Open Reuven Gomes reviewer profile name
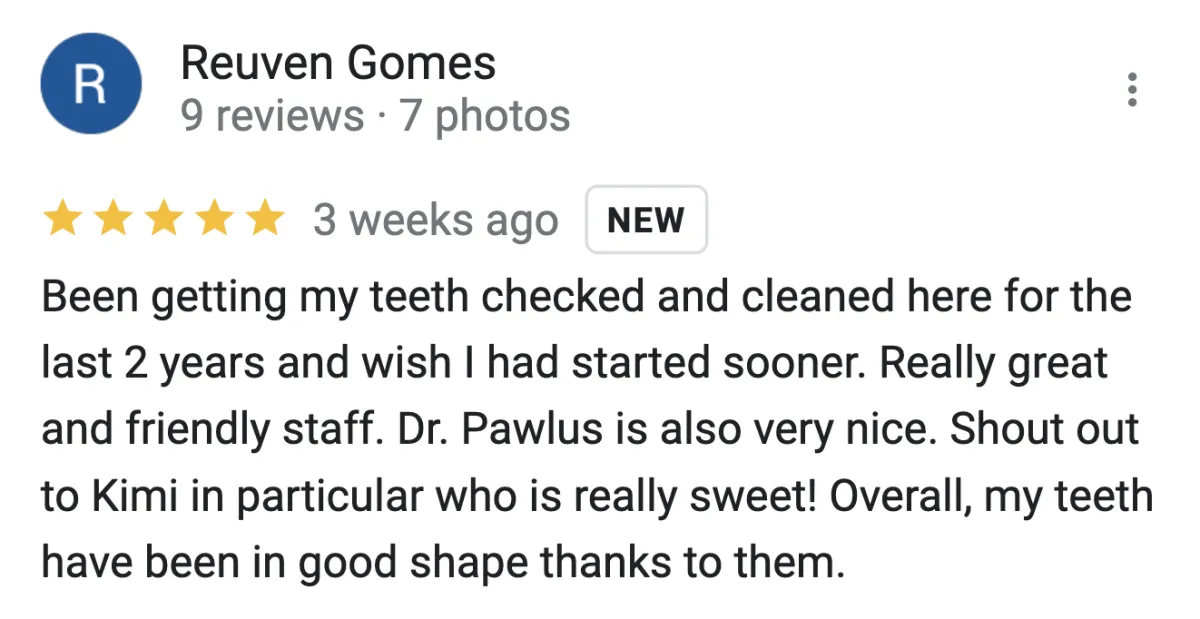The image size is (1200, 619). pyautogui.click(x=338, y=65)
